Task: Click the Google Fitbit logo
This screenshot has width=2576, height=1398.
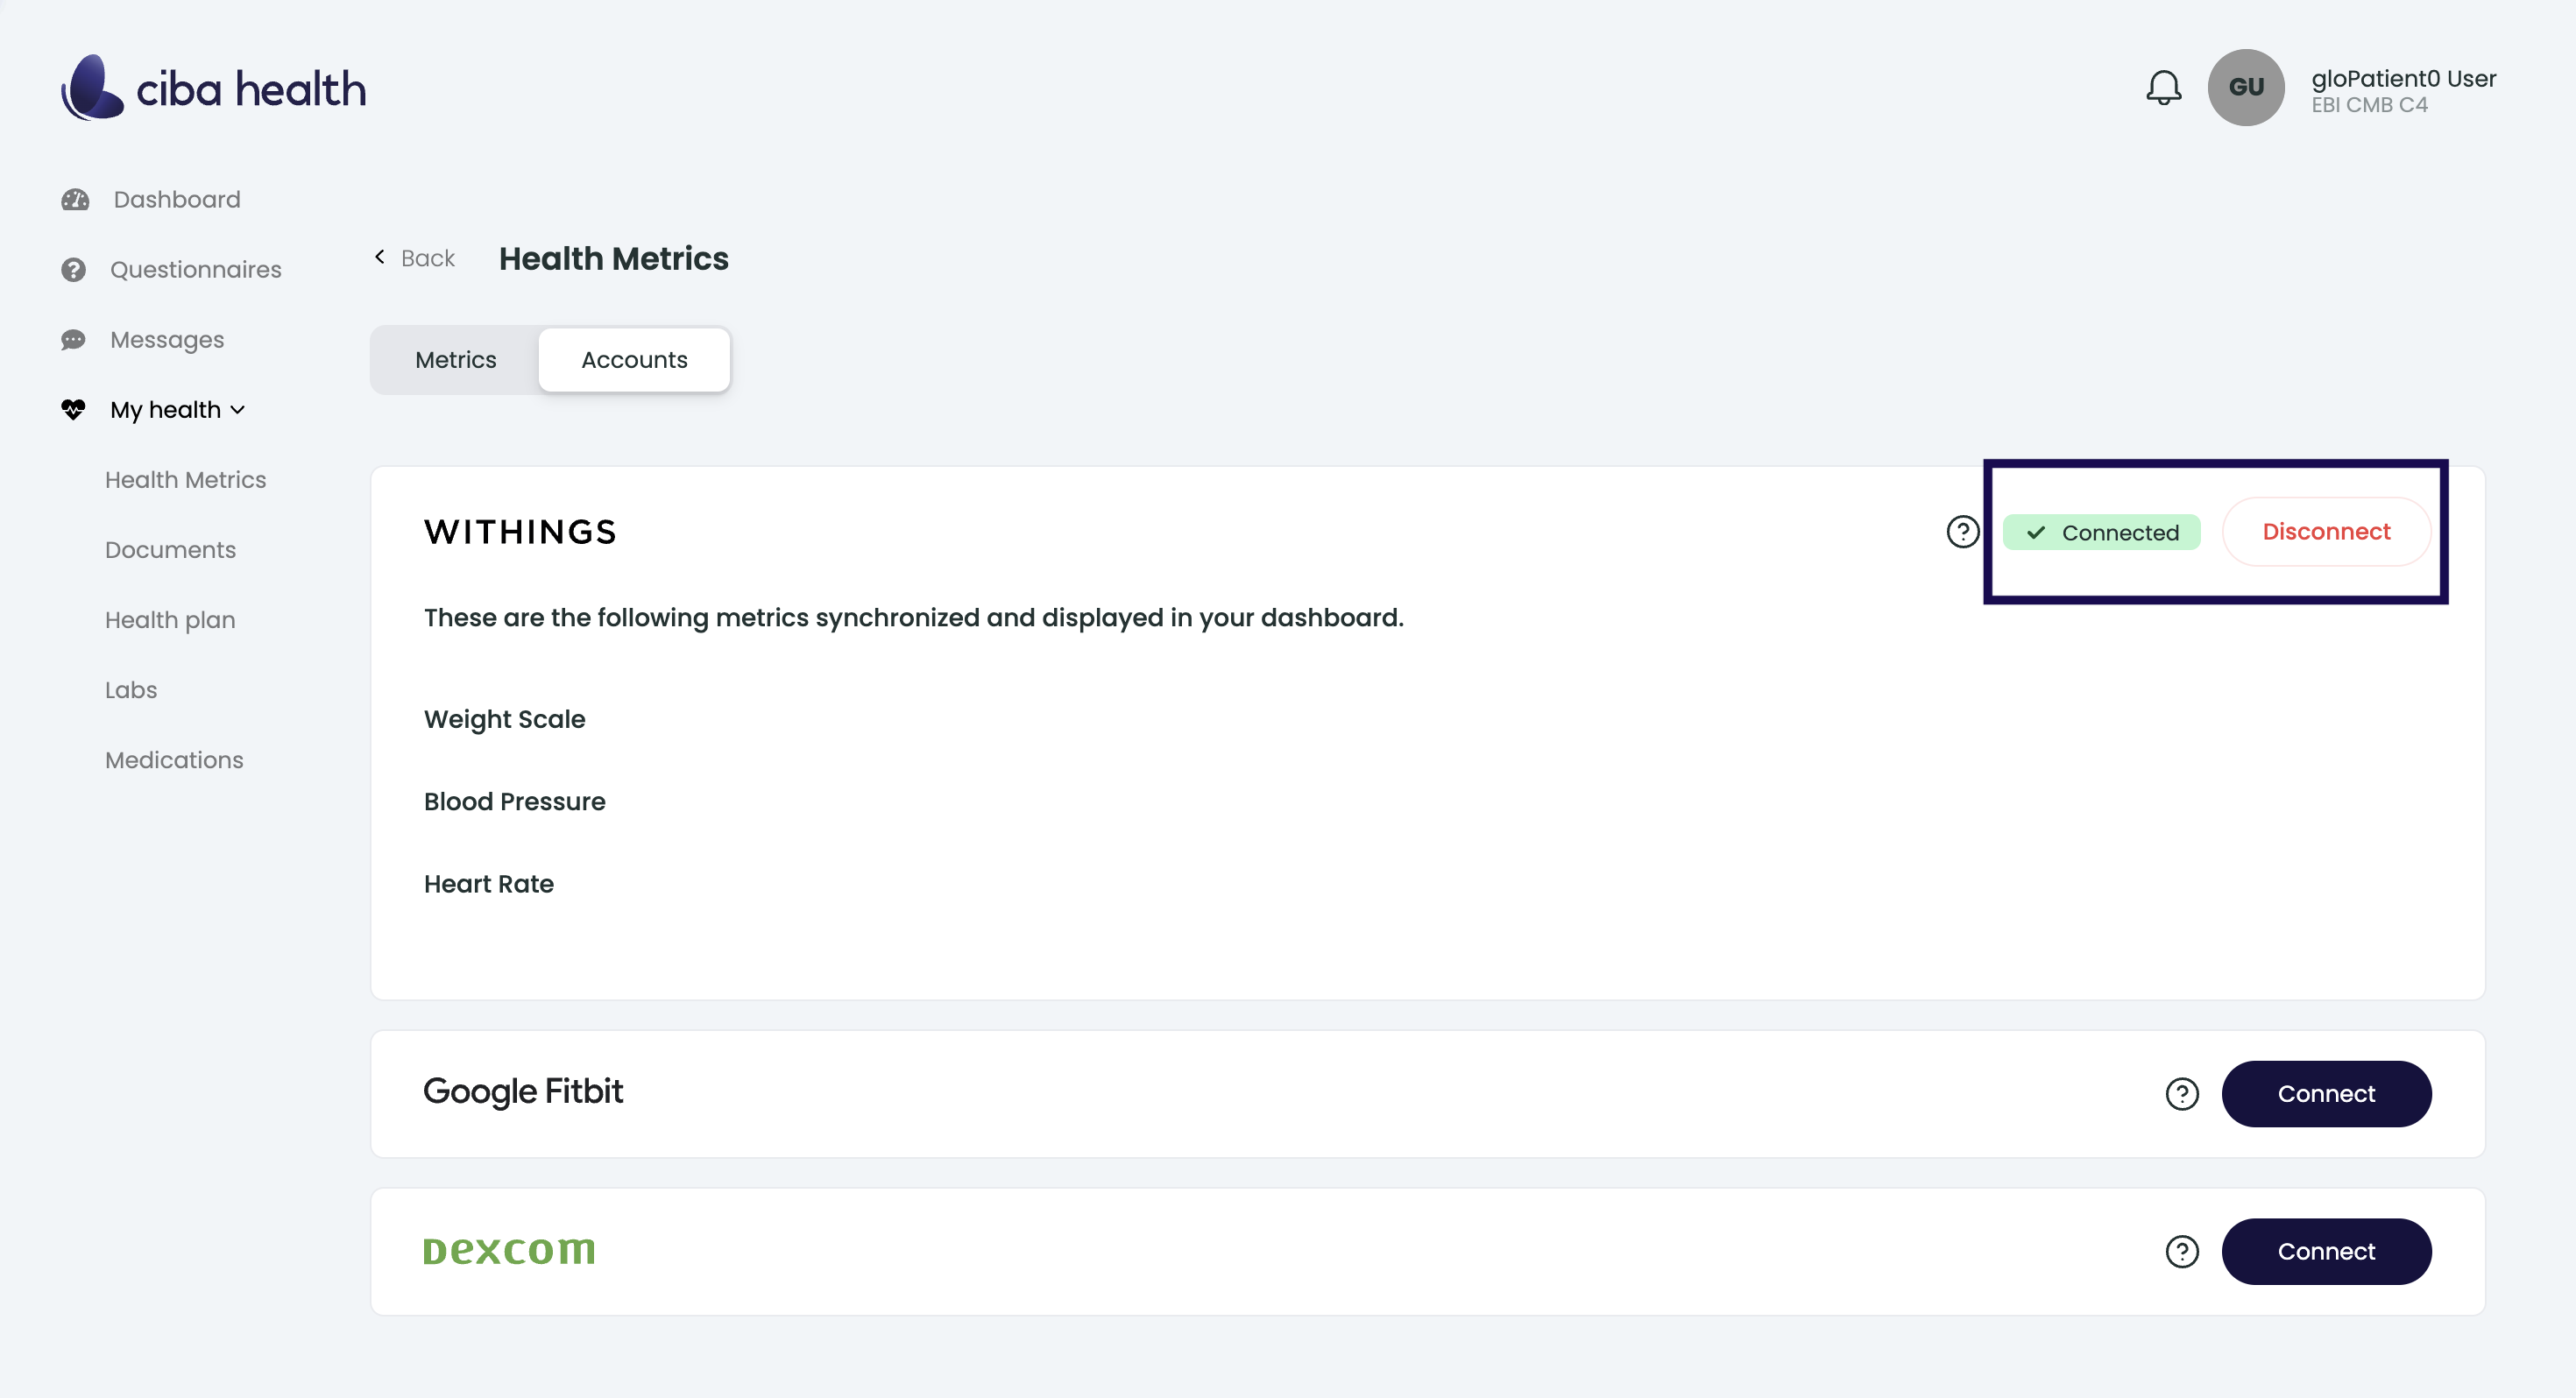Action: 523,1092
